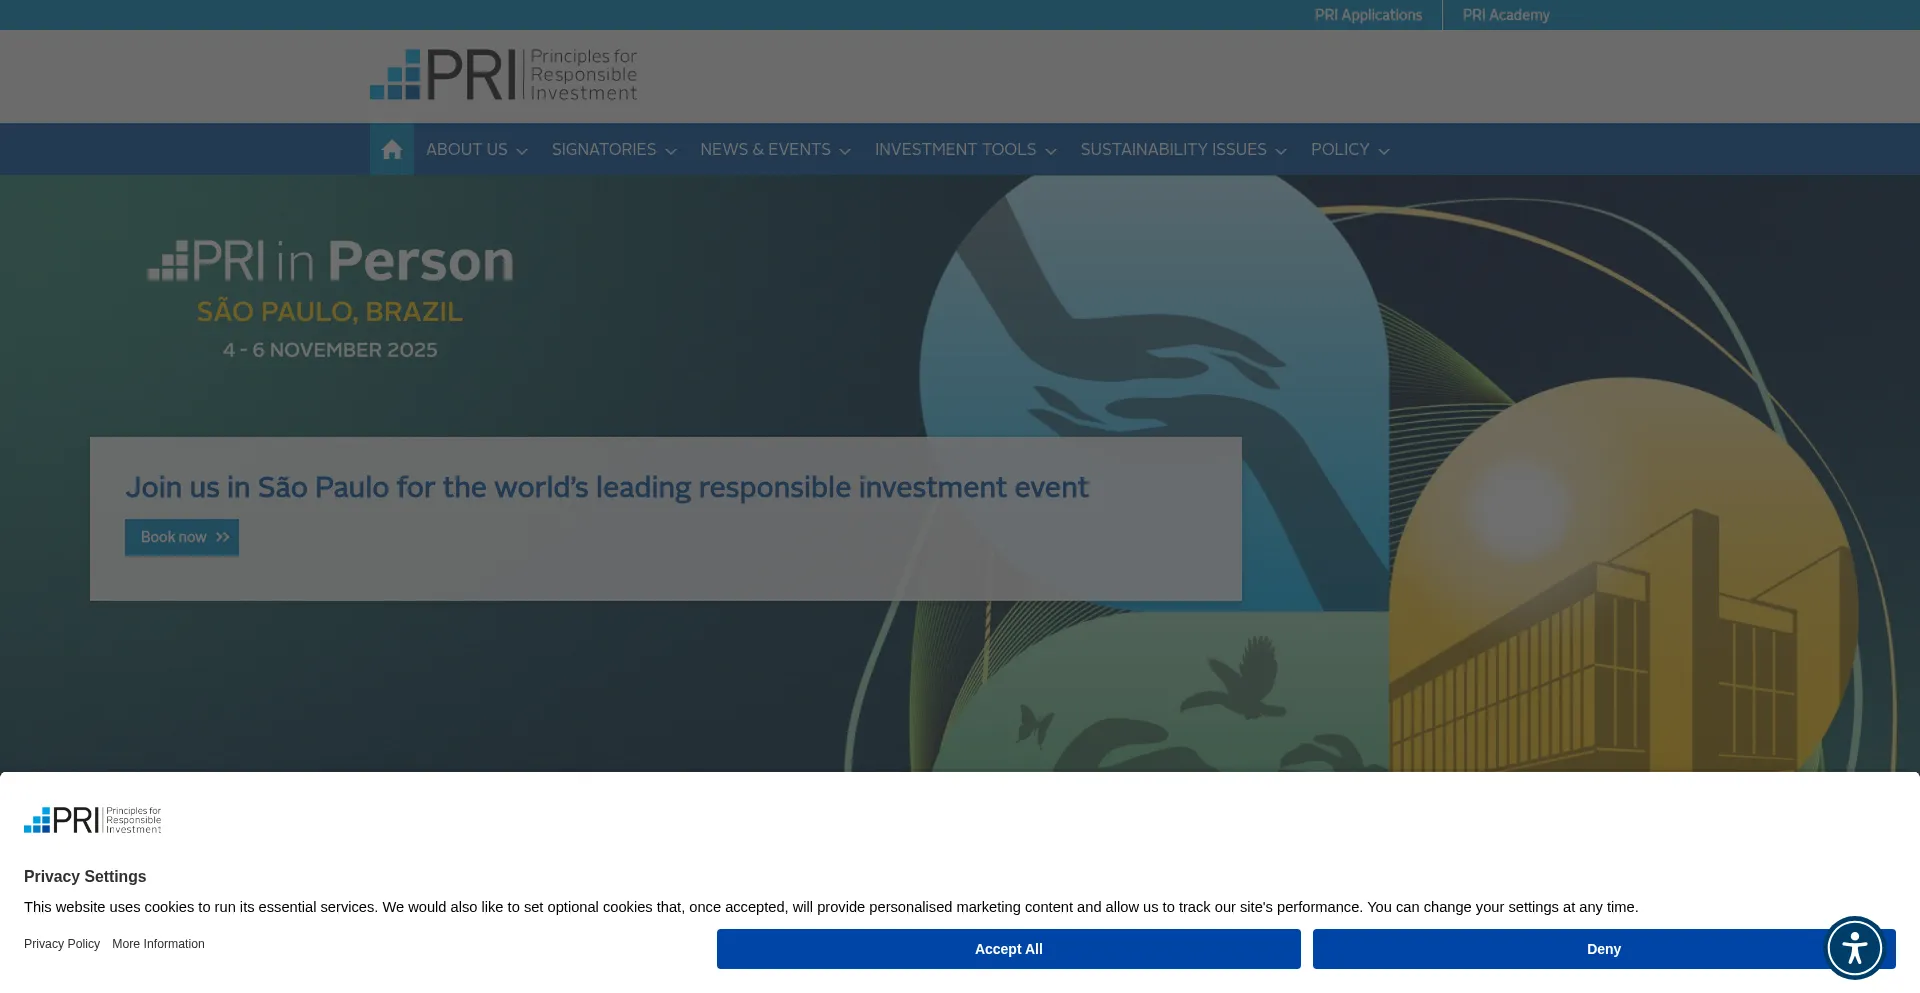Click the home icon in navigation bar
The image size is (1920, 993).
(392, 150)
